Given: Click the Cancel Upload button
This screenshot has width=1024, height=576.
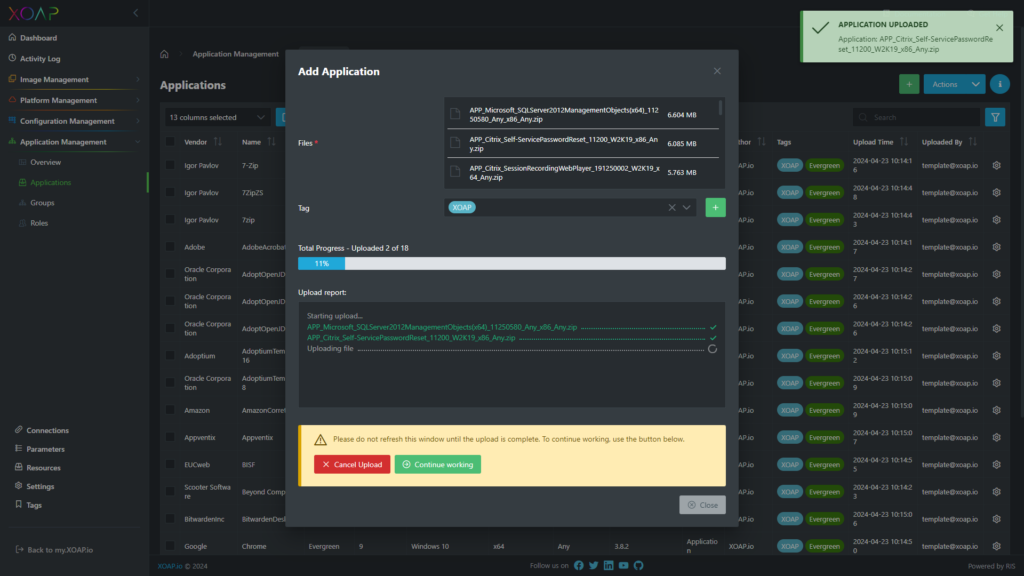Looking at the screenshot, I should coord(352,464).
